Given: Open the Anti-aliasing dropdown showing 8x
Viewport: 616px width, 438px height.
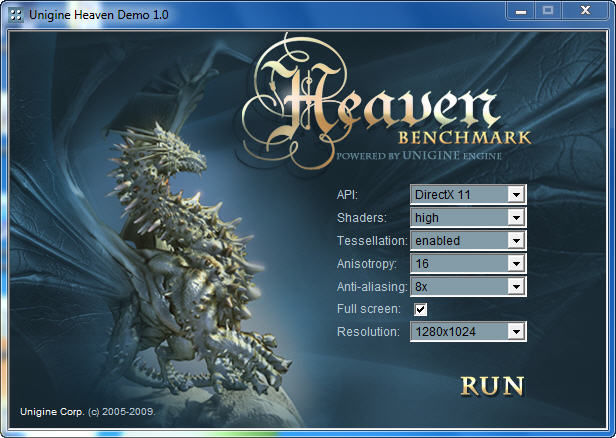Looking at the screenshot, I should pyautogui.click(x=468, y=286).
